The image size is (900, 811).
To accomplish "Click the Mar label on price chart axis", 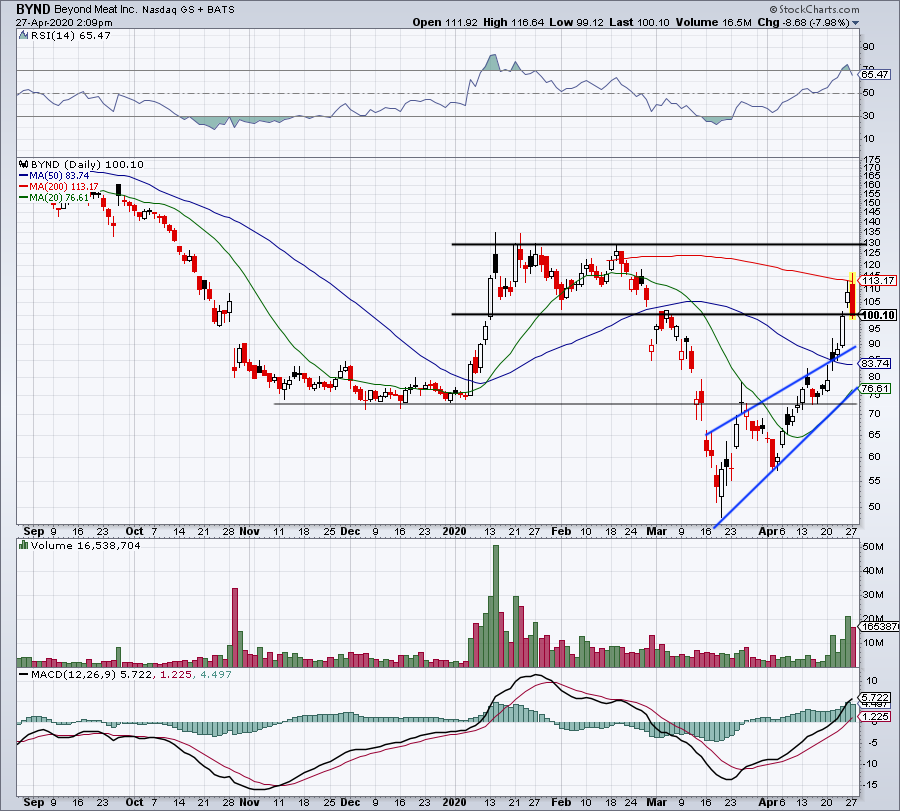I will [x=656, y=531].
